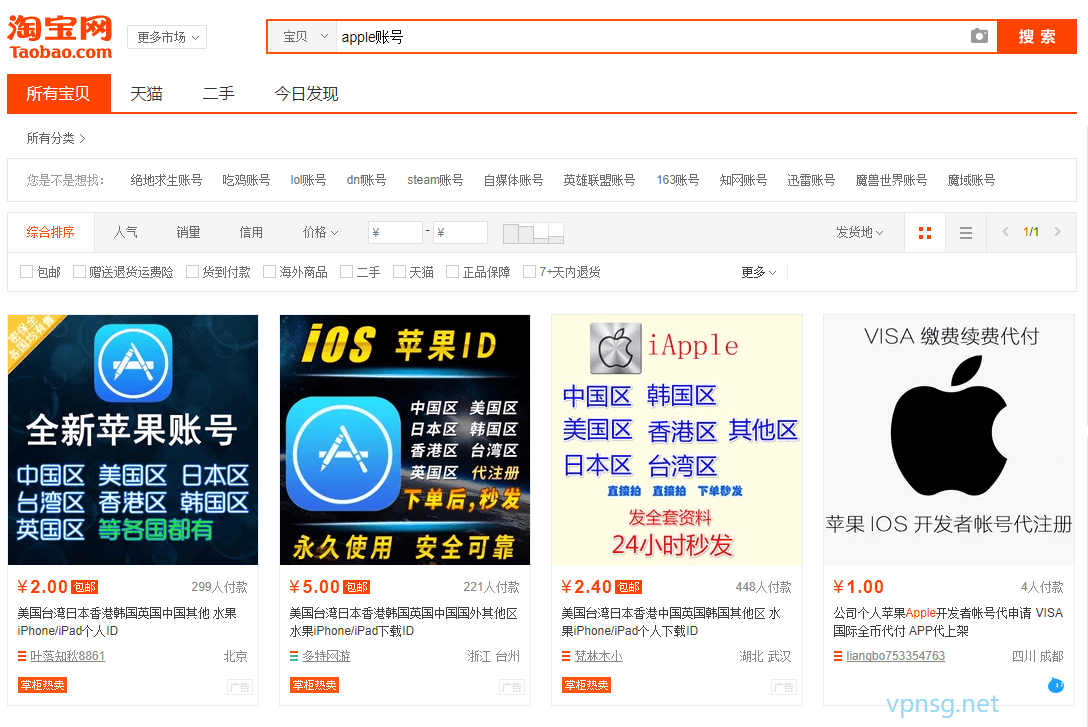Expand the 发货地 location dropdown
Image resolution: width=1088 pixels, height=727 pixels.
(859, 232)
